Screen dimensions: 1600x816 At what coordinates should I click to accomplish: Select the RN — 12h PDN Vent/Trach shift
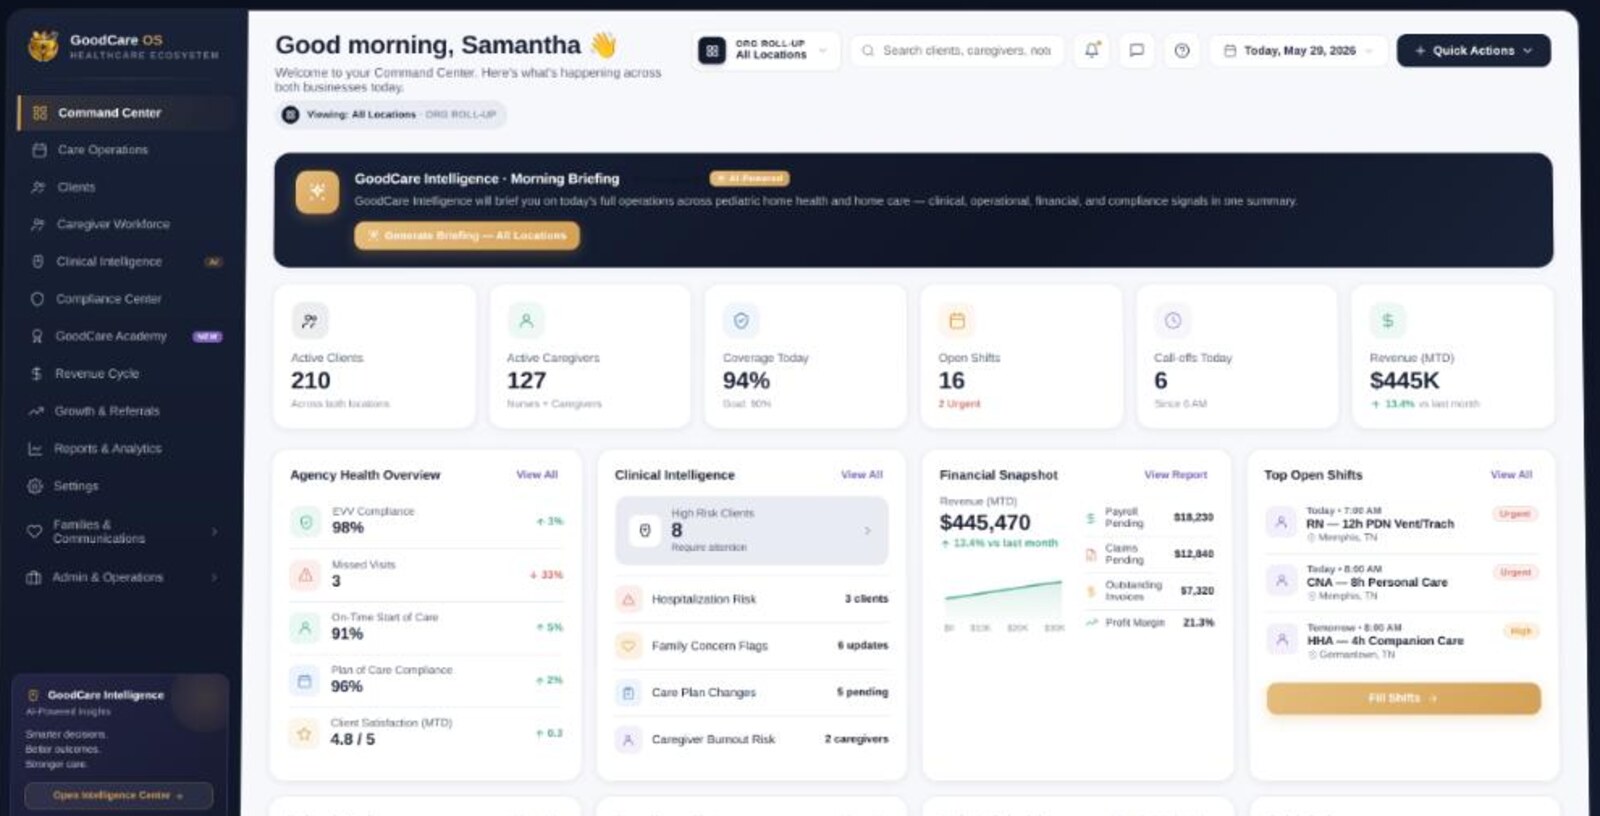point(1402,523)
